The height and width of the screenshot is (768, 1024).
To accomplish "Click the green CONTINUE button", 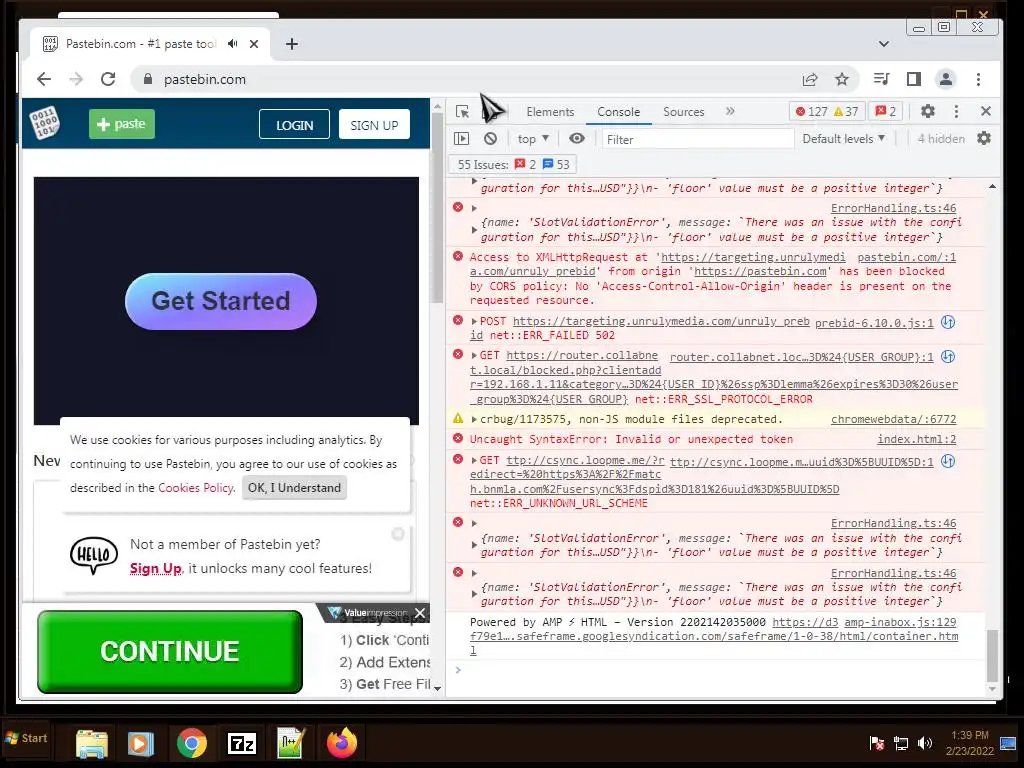I will point(170,651).
